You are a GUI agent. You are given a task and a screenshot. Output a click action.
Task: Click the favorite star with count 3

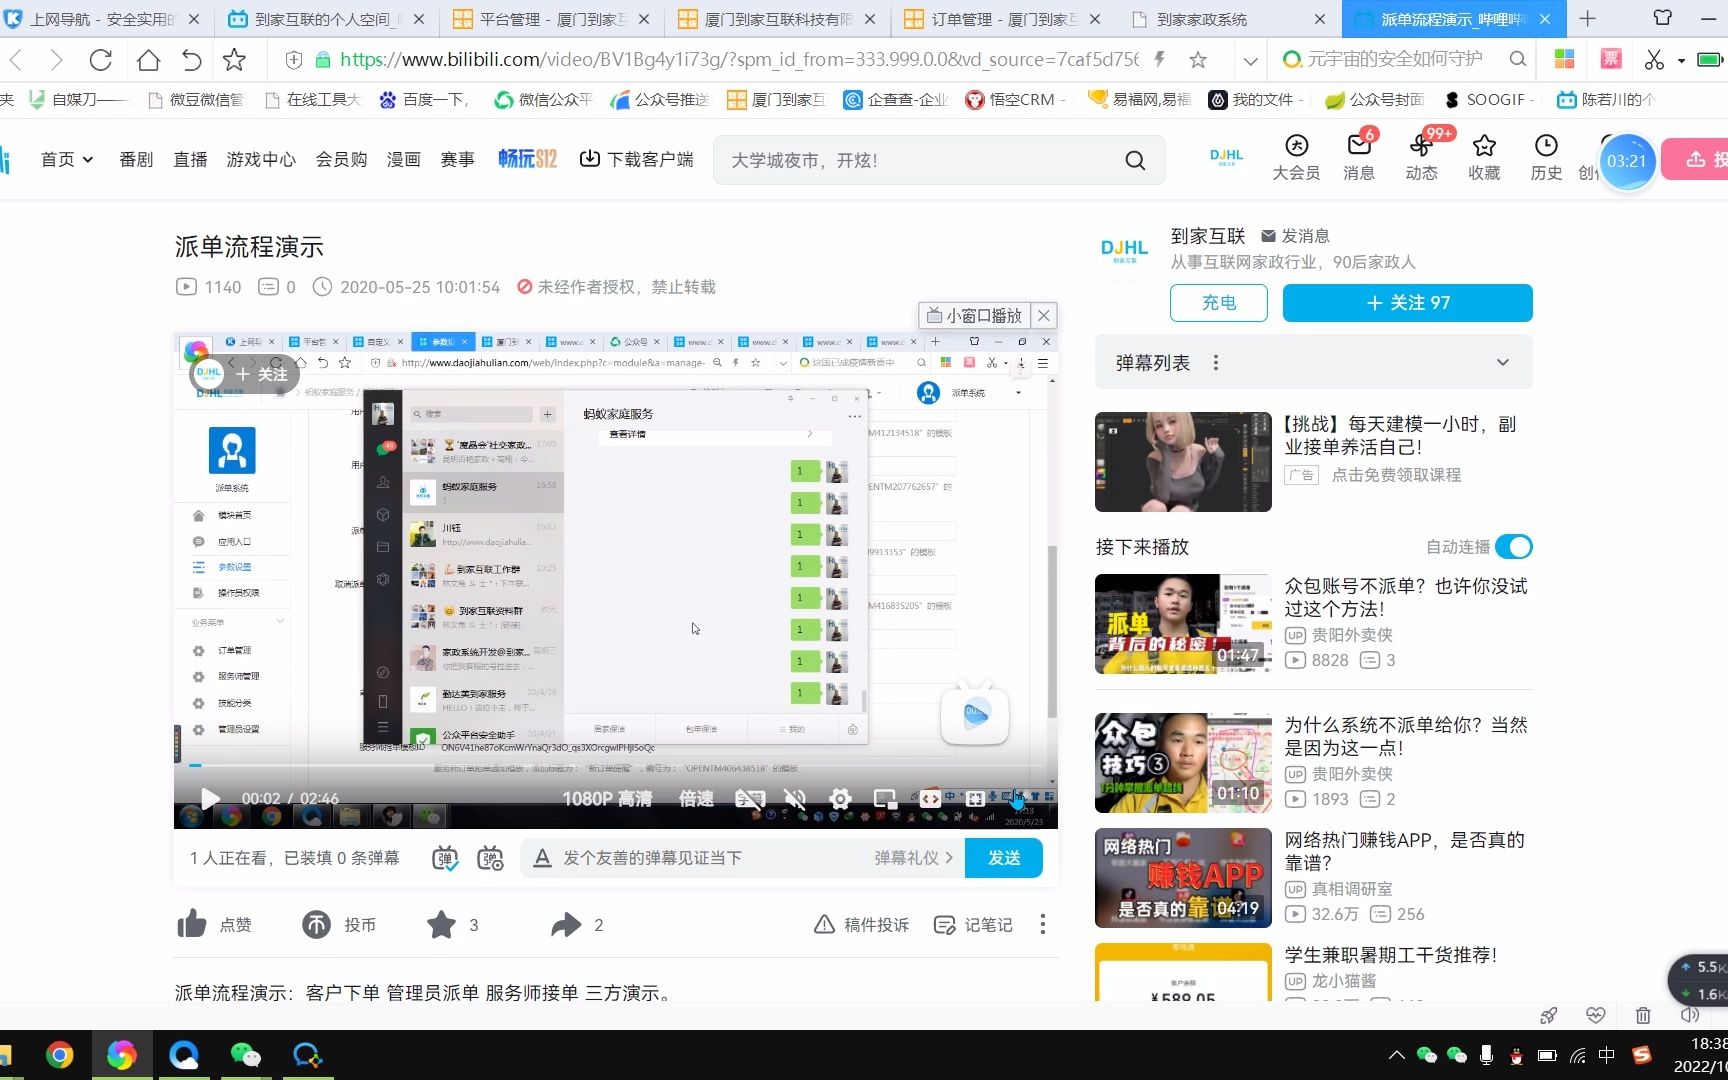[441, 925]
